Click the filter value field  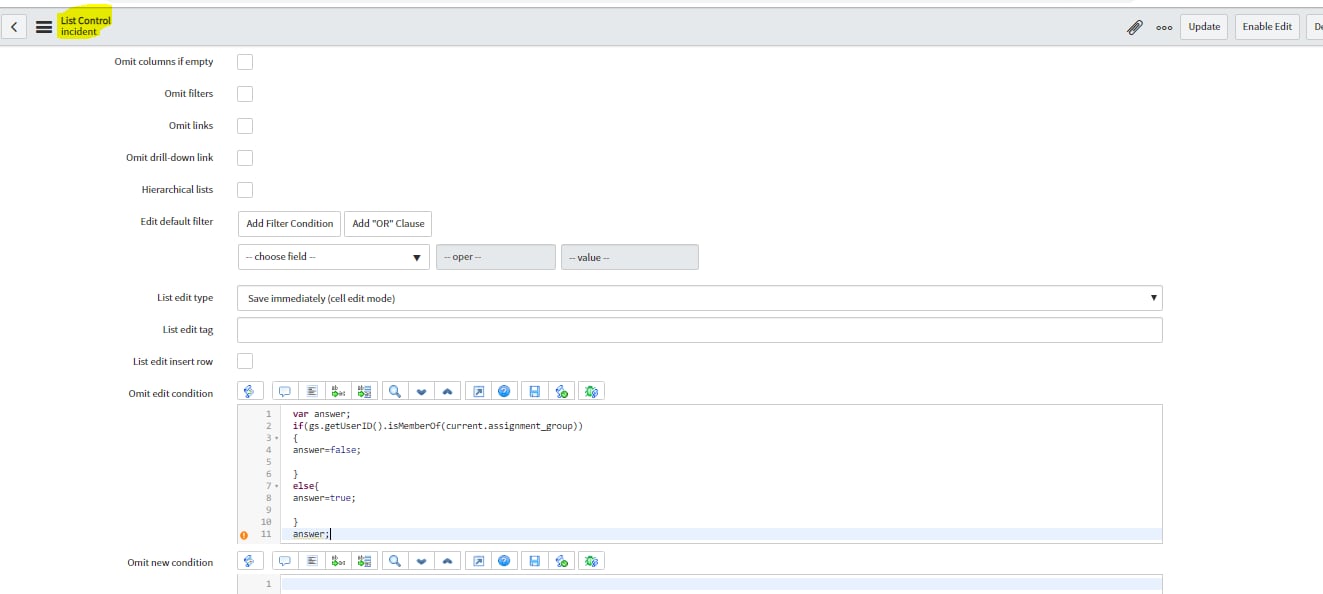tap(630, 257)
